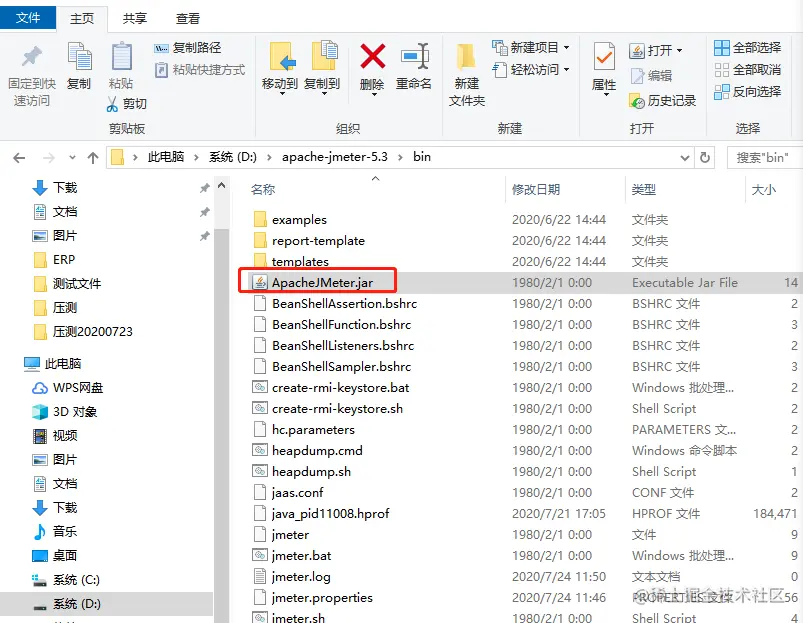Image resolution: width=803 pixels, height=623 pixels.
Task: Switch to the 查看 (View) tab
Action: pyautogui.click(x=186, y=17)
